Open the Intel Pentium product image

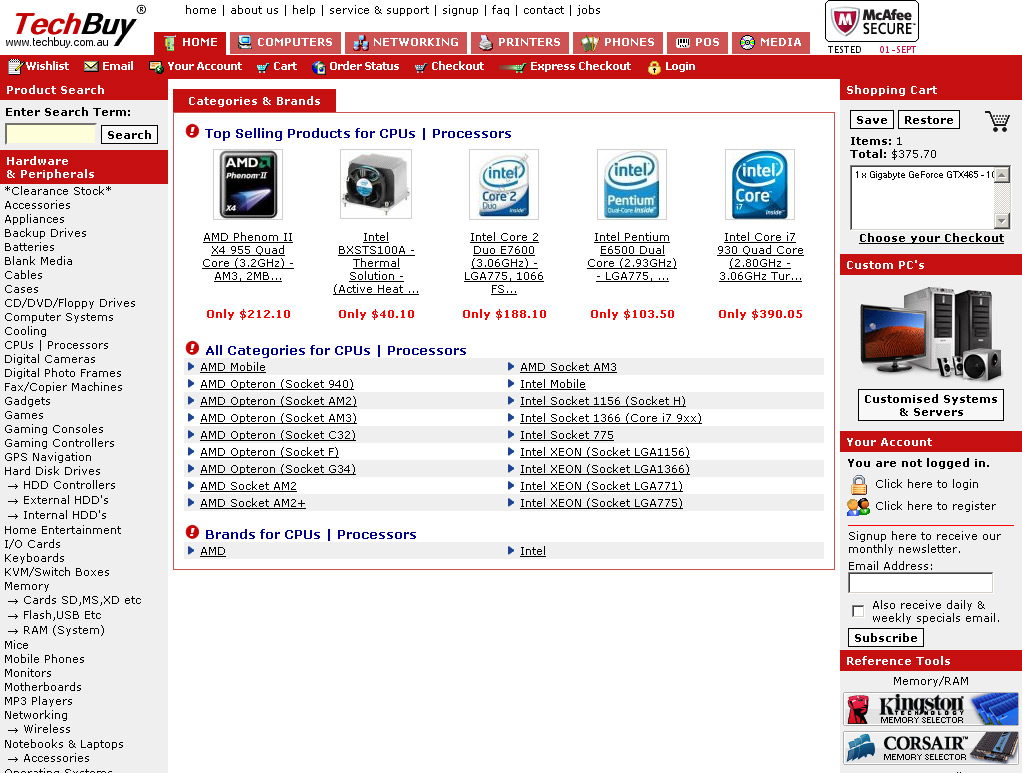632,184
